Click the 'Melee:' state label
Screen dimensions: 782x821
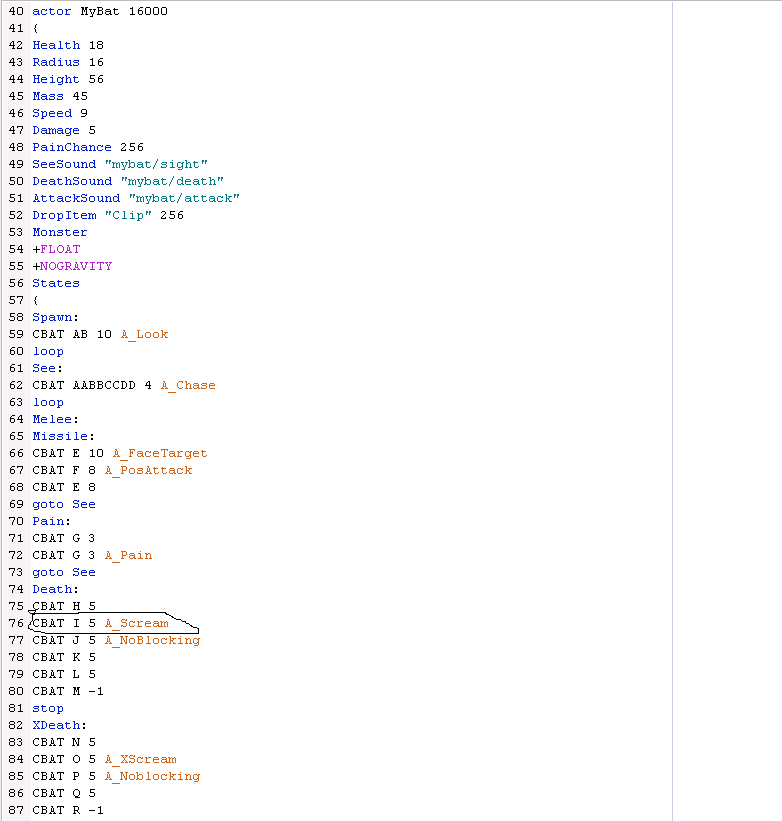[x=55, y=419]
